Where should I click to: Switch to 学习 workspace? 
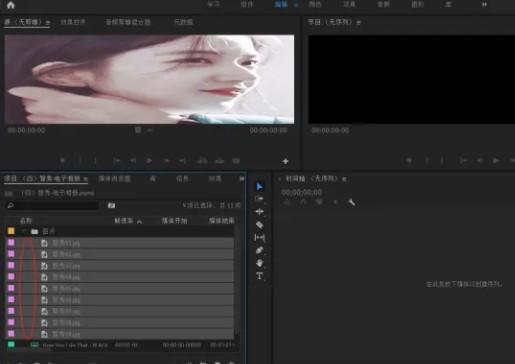[213, 4]
